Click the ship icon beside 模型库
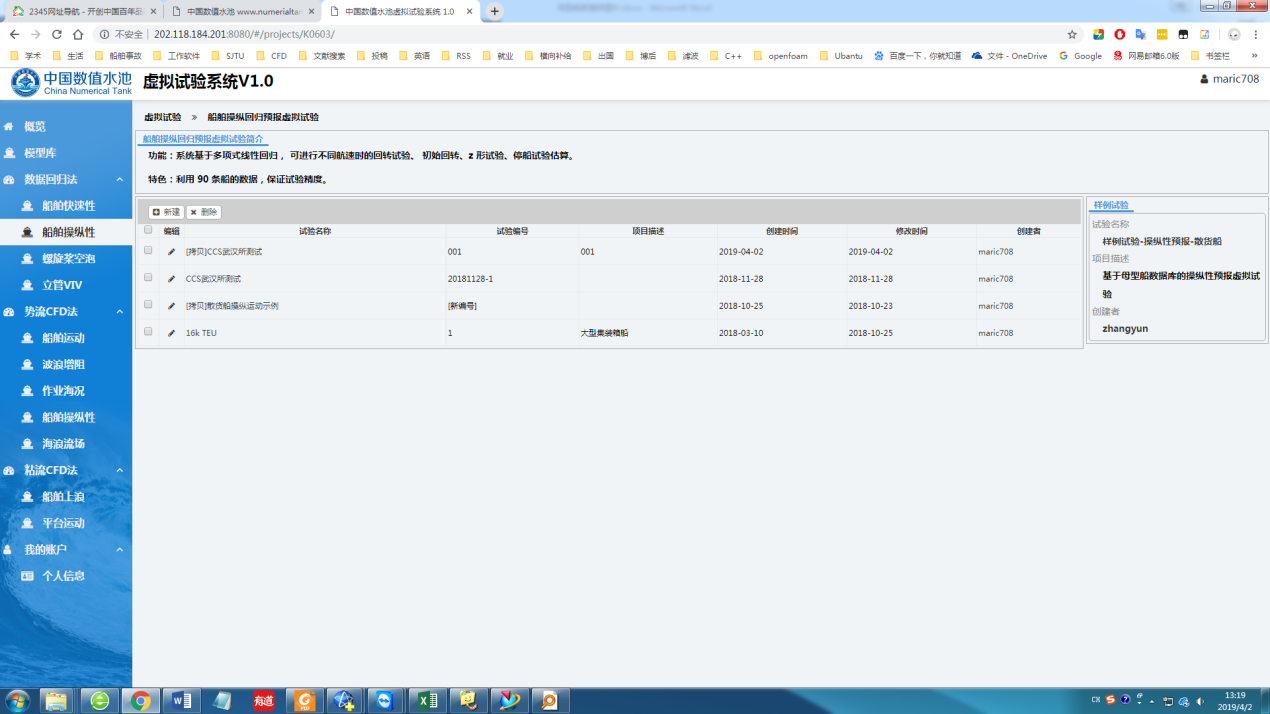This screenshot has height=714, width=1270. click(9, 153)
